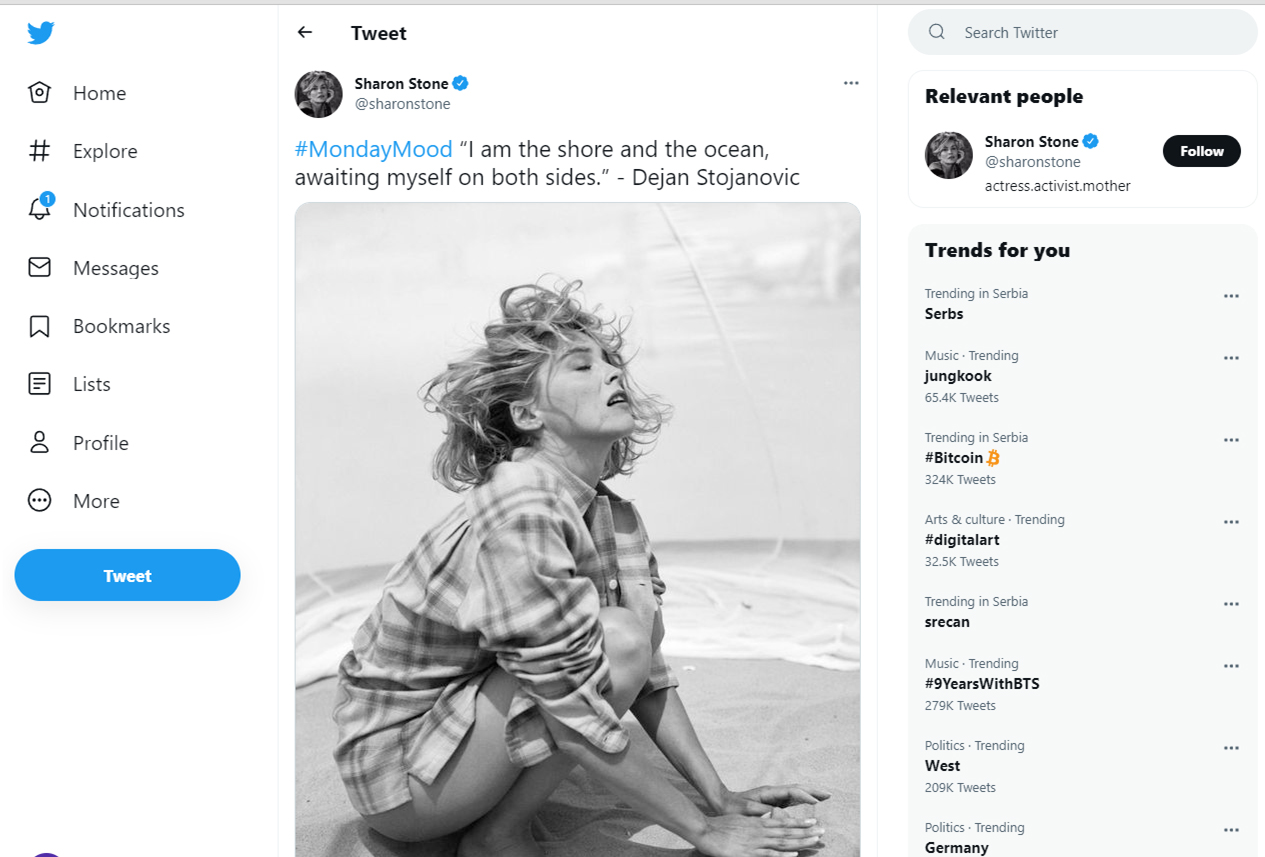Viewport: 1265px width, 857px height.
Task: Open the Explore hashtag icon
Action: (39, 151)
